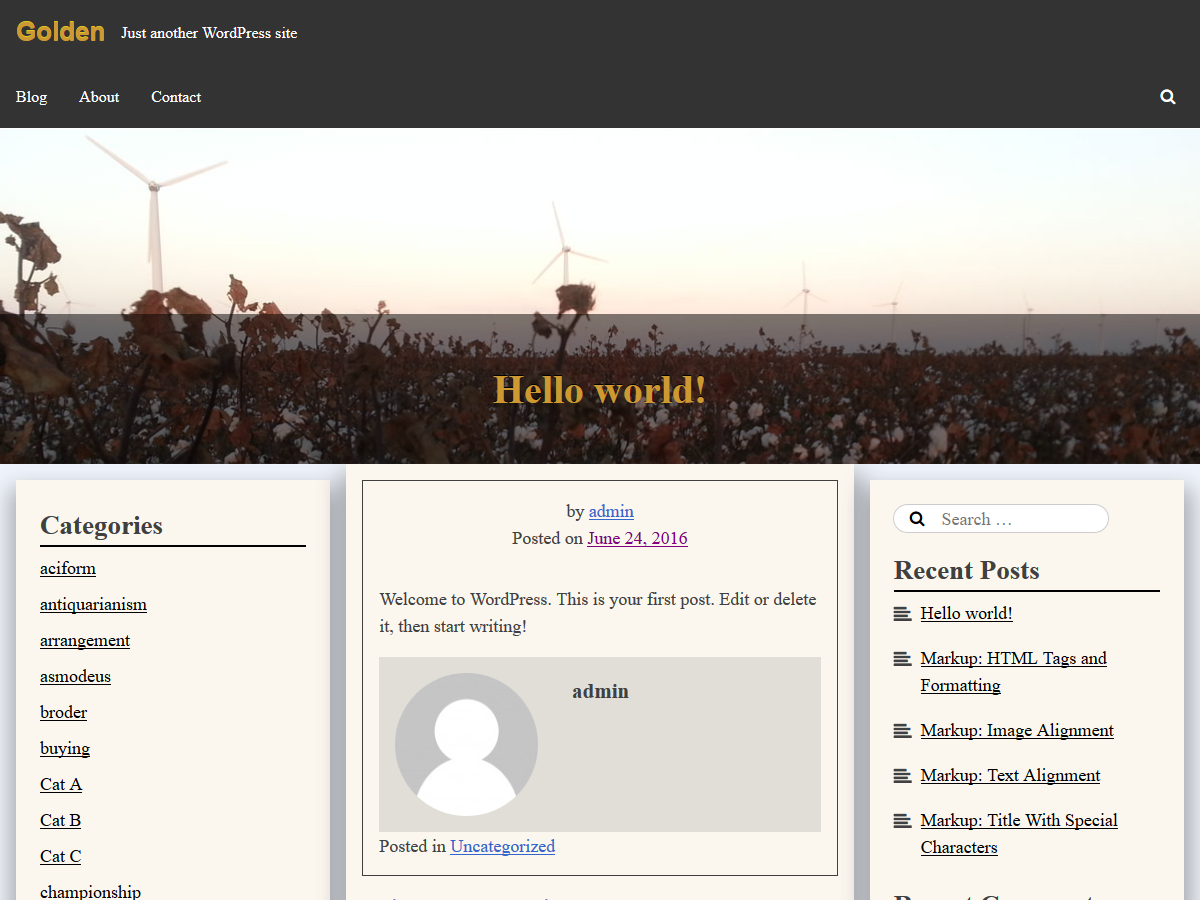Open Markup: Image Alignment recent post
The width and height of the screenshot is (1200, 900).
point(1016,730)
